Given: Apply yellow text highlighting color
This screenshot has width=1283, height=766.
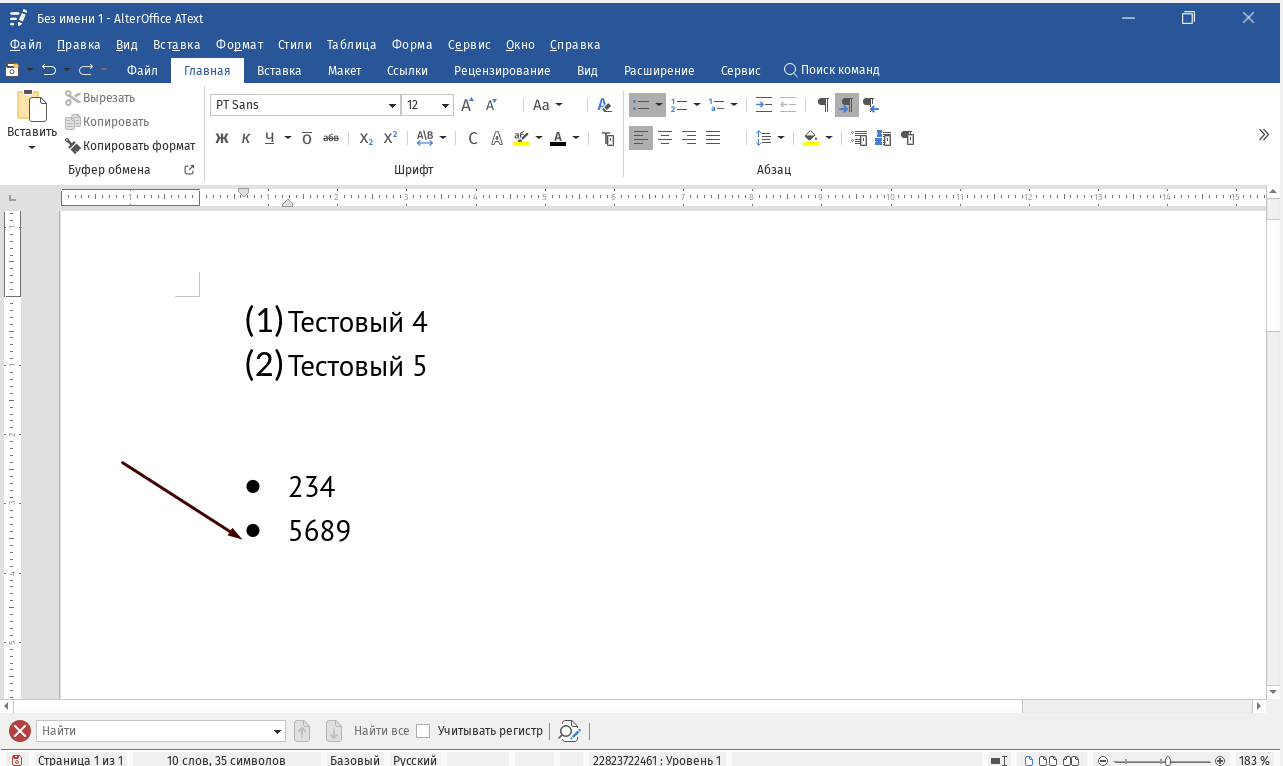Looking at the screenshot, I should coord(520,138).
